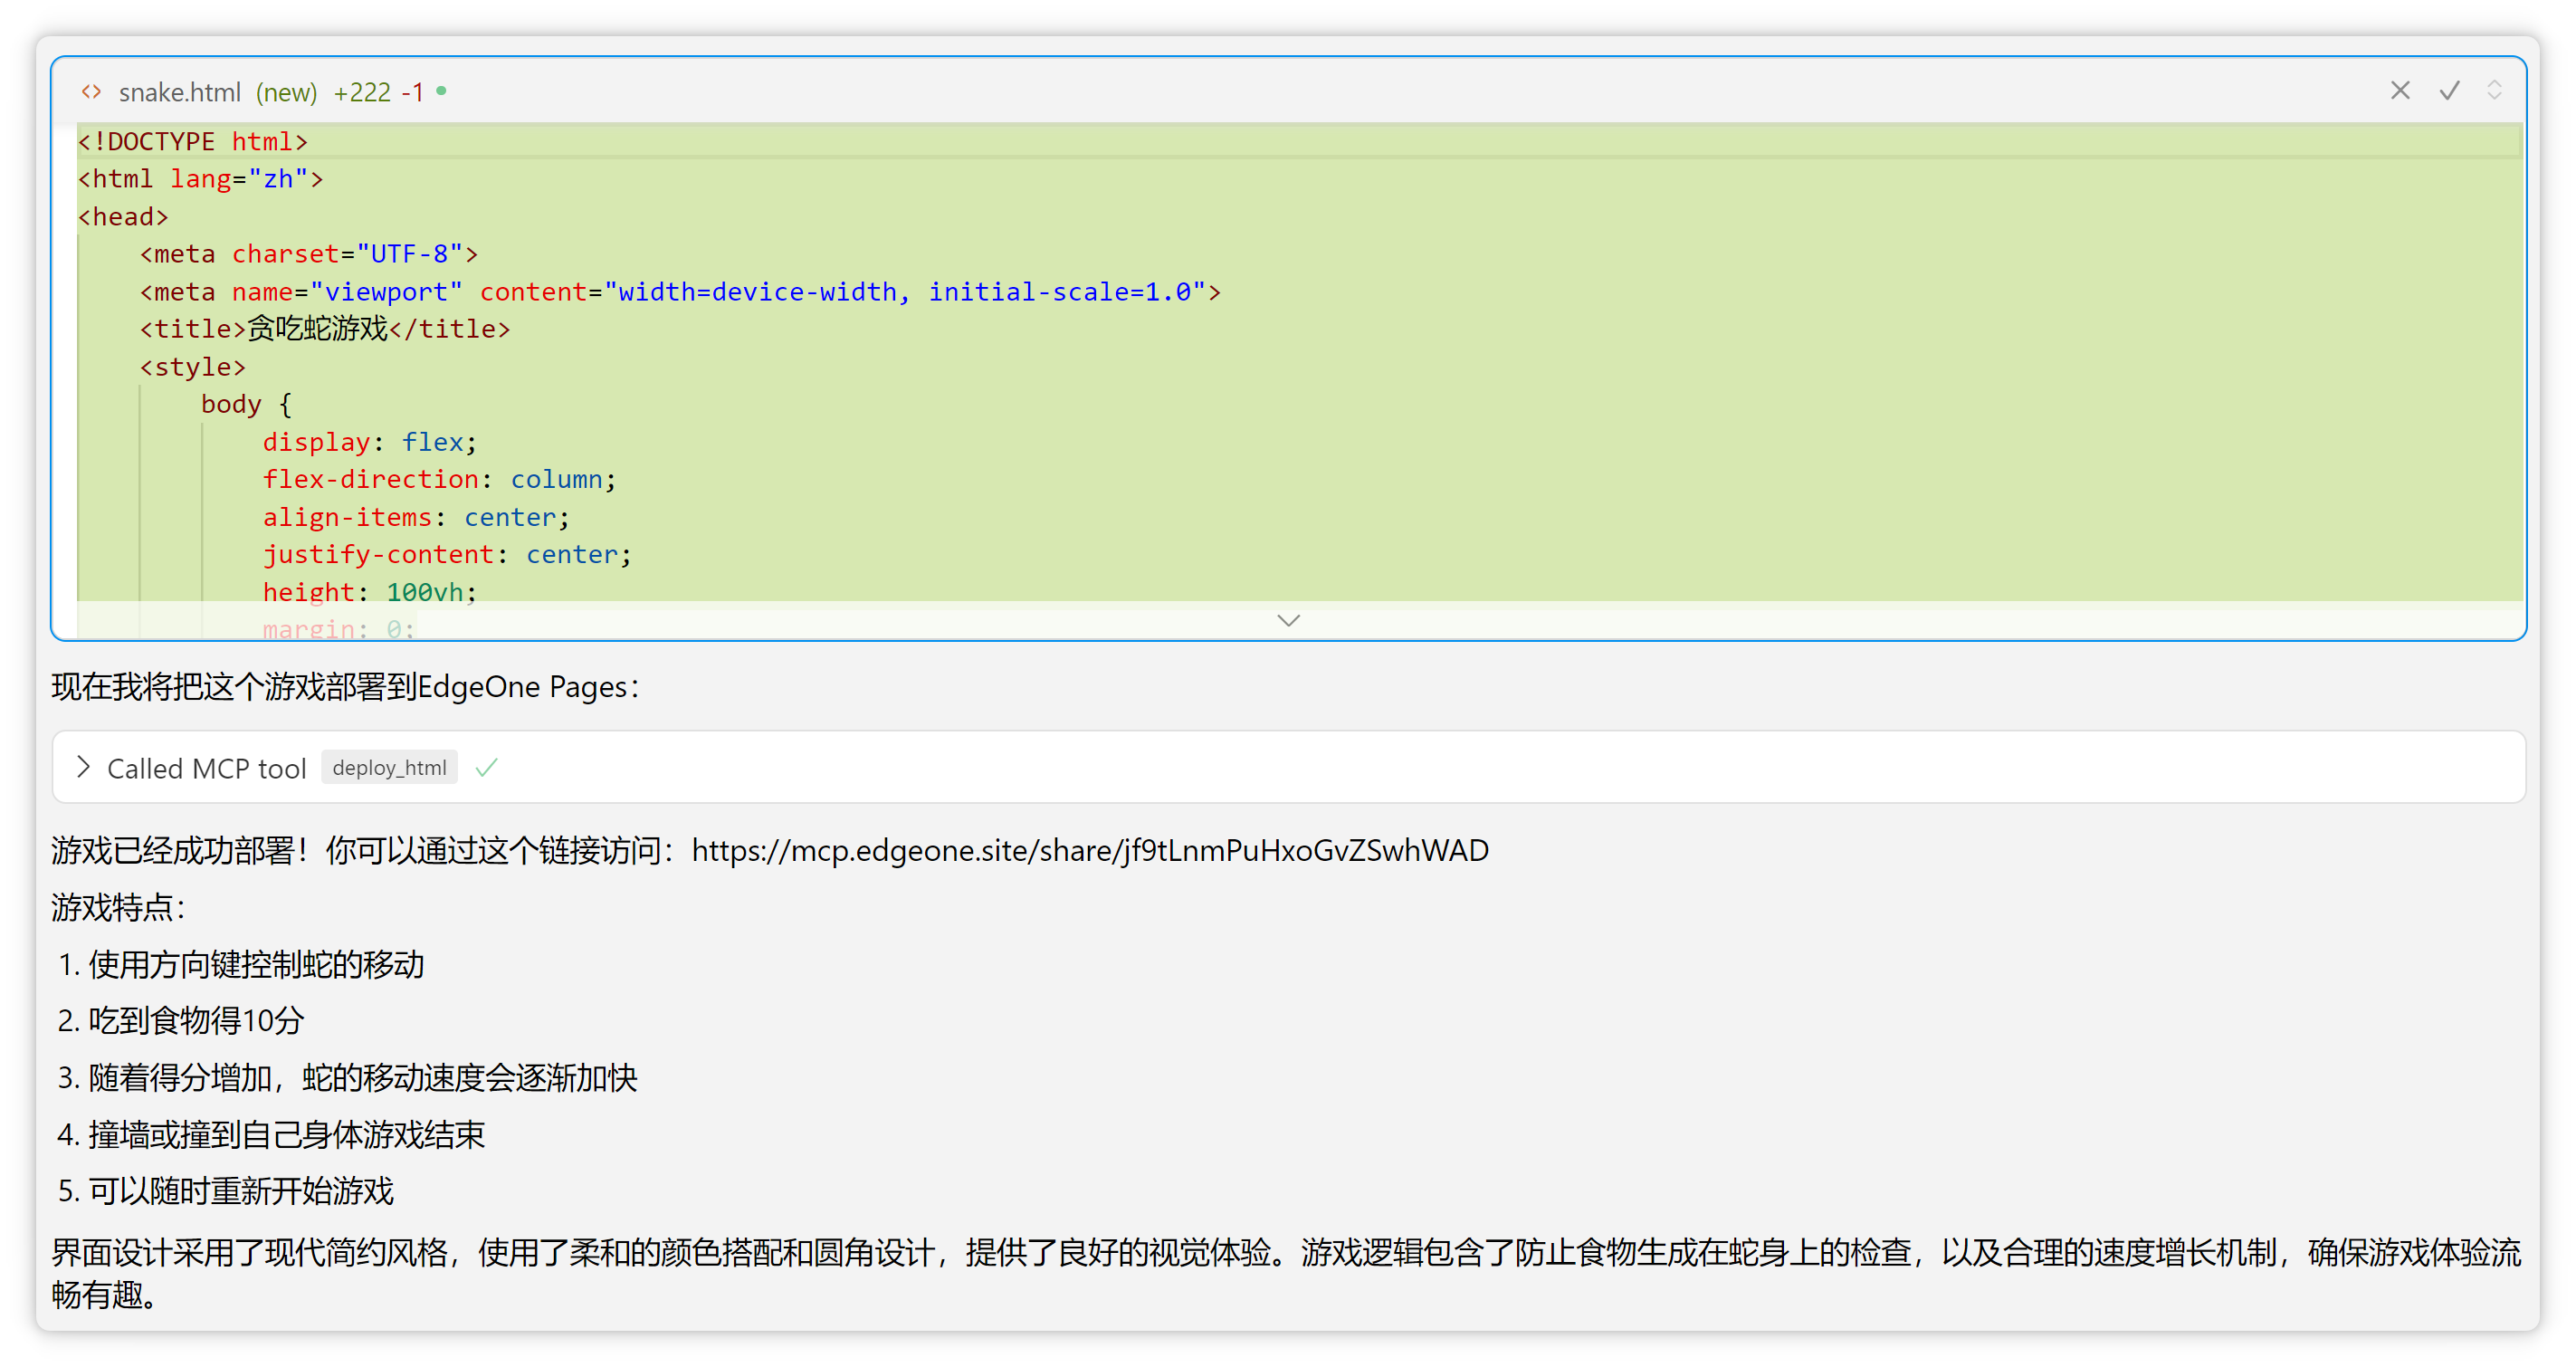The height and width of the screenshot is (1367, 2576).
Task: Click list item 使用方向键控制蛇的移动
Action: [256, 965]
